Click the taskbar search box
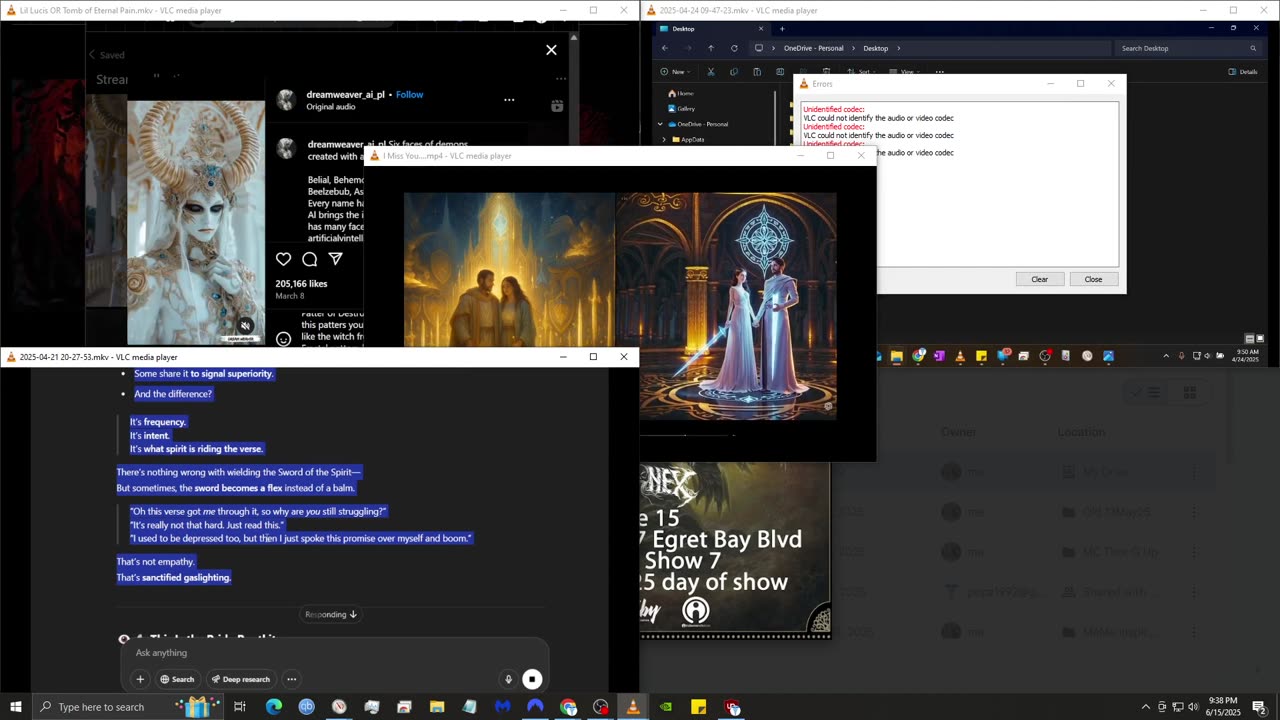 click(127, 707)
